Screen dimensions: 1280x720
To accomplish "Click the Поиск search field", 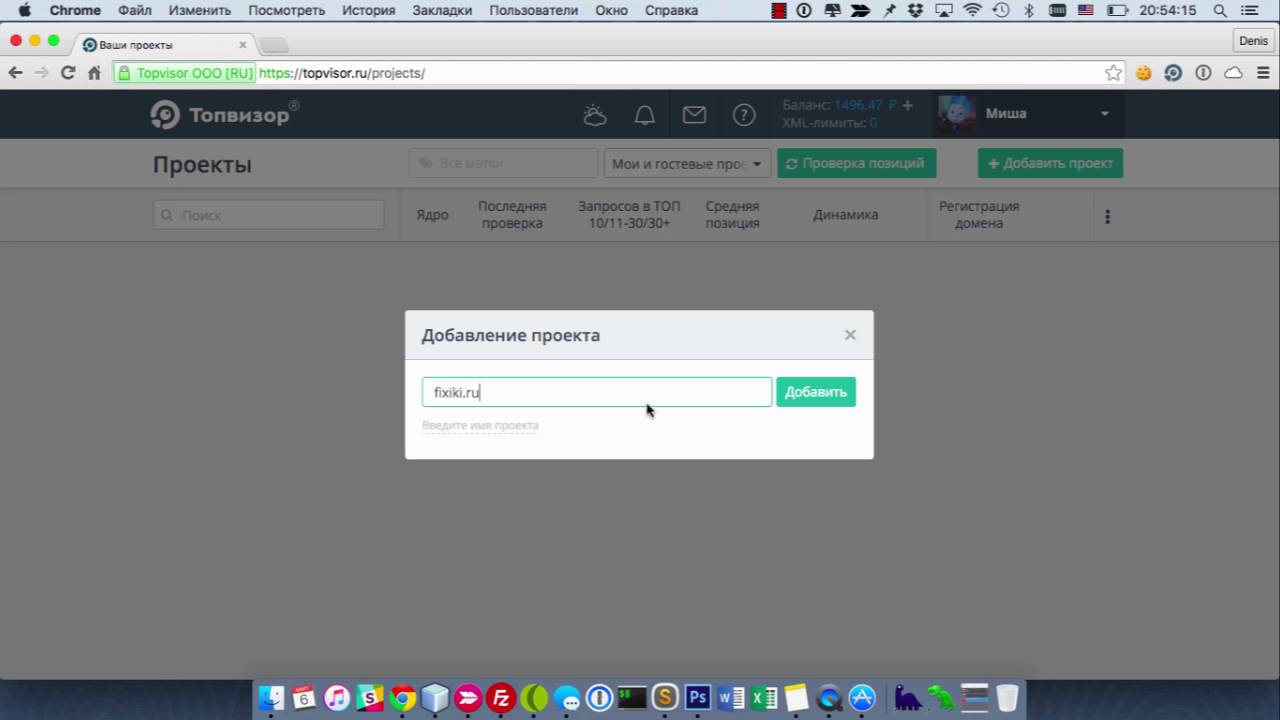I will (269, 215).
